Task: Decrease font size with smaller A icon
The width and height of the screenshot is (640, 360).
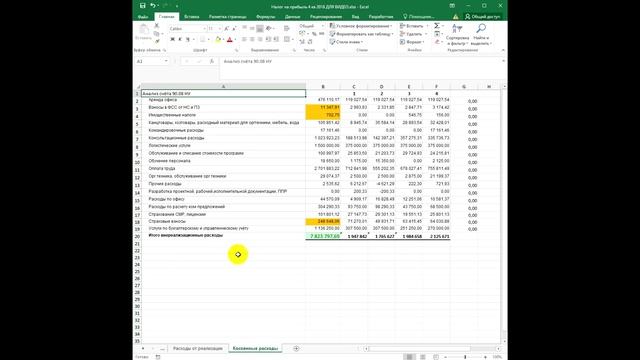Action: 234,29
